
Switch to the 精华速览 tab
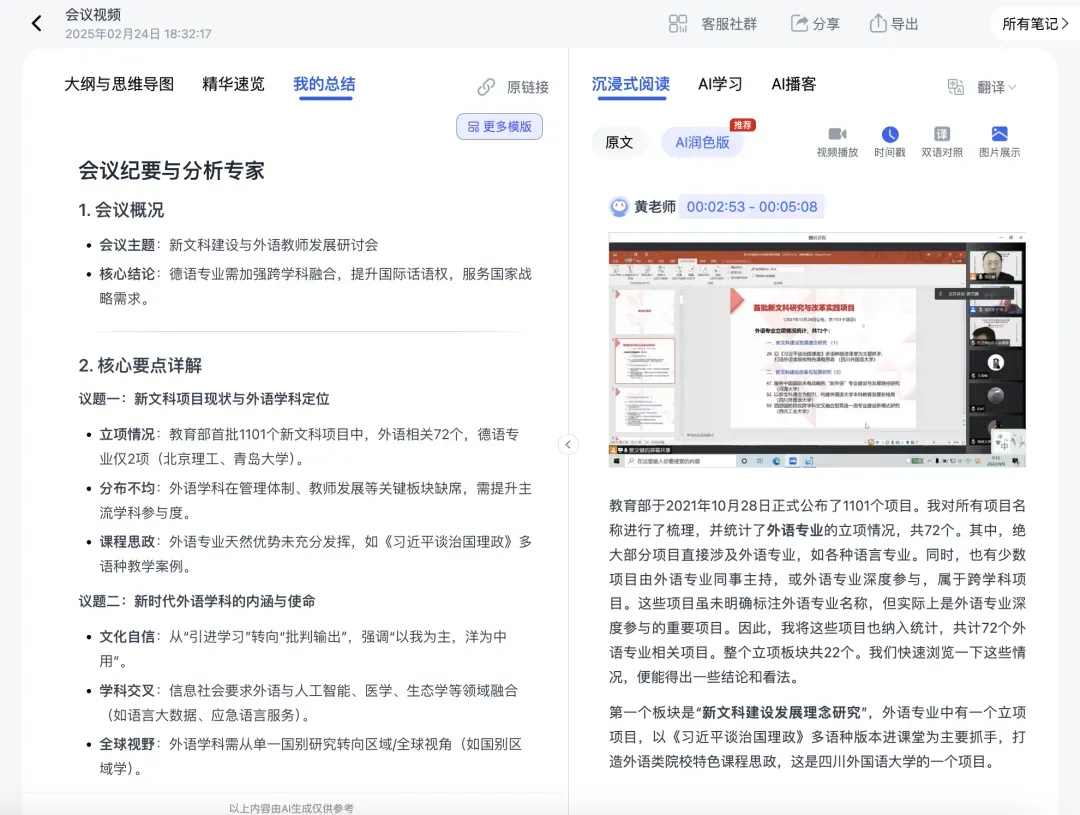click(233, 84)
